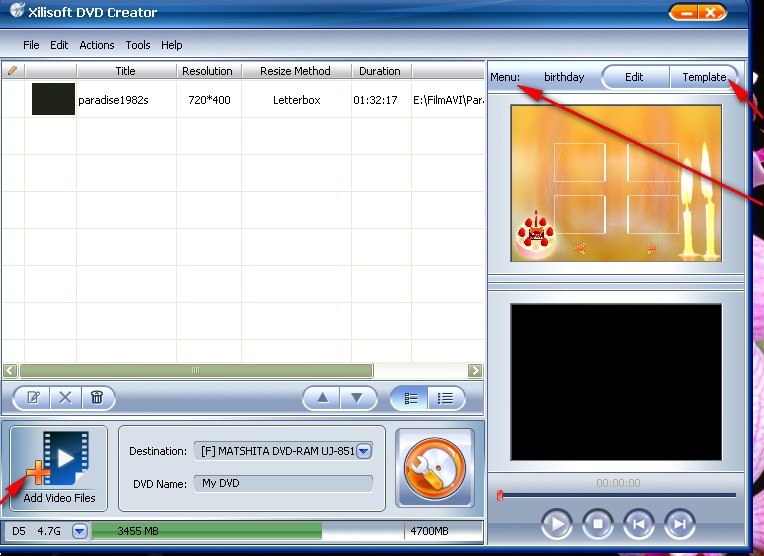Image resolution: width=764 pixels, height=556 pixels.
Task: Click the menu Edit button beside birthday
Action: click(634, 77)
